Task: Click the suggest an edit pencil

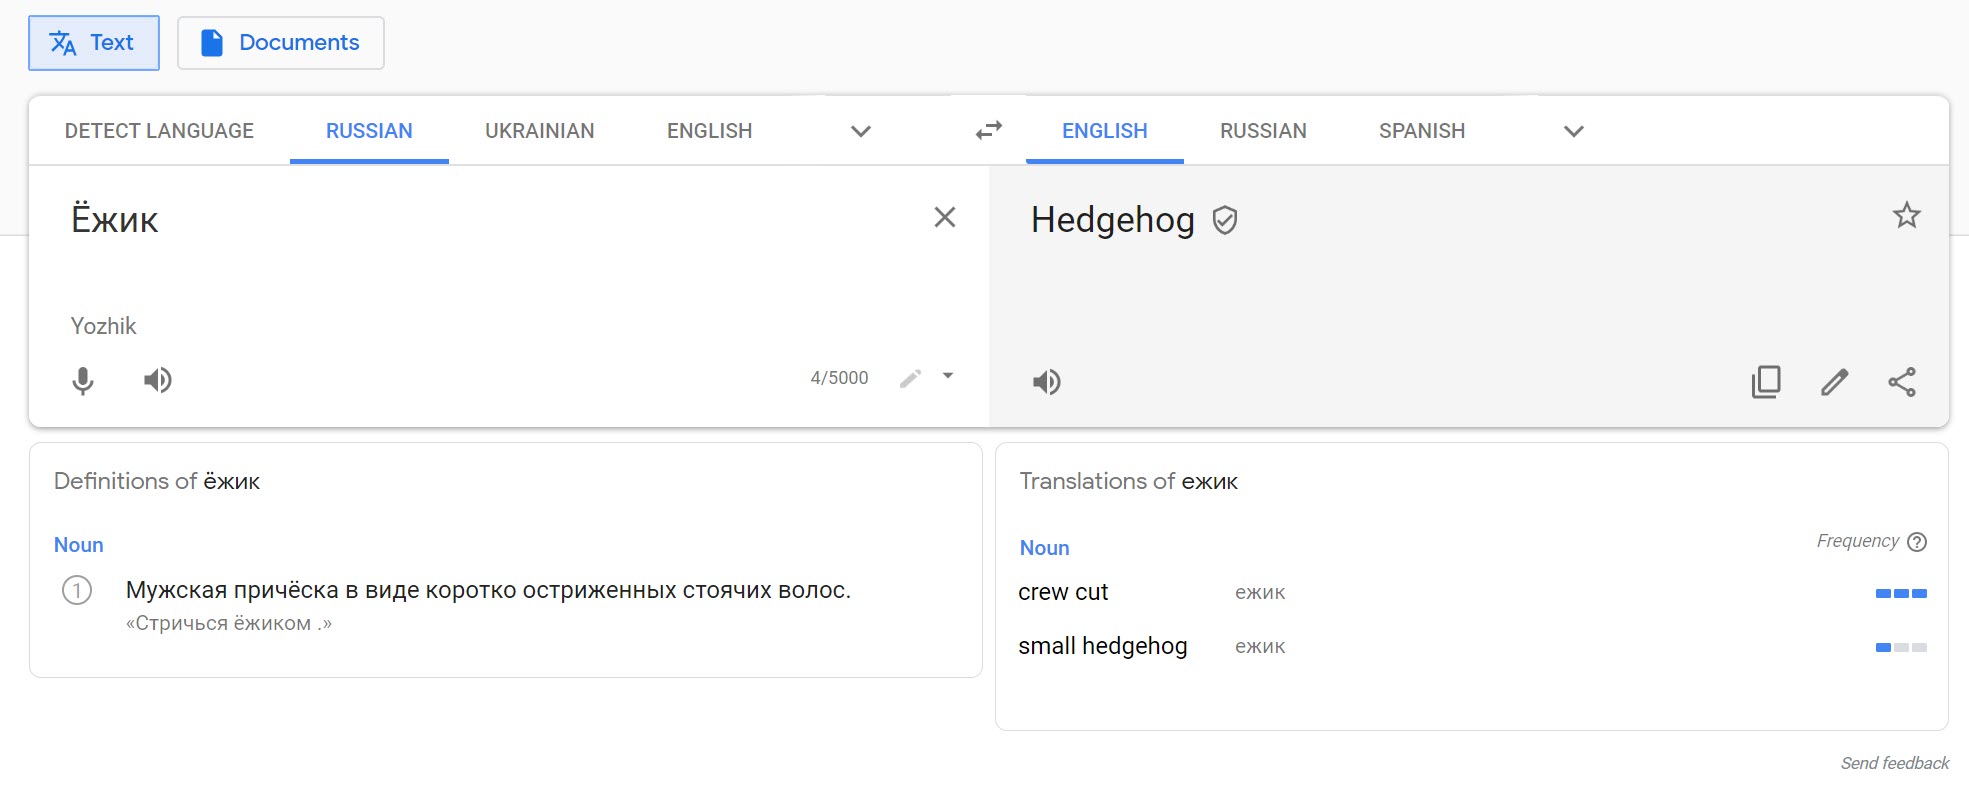Action: point(1834,382)
